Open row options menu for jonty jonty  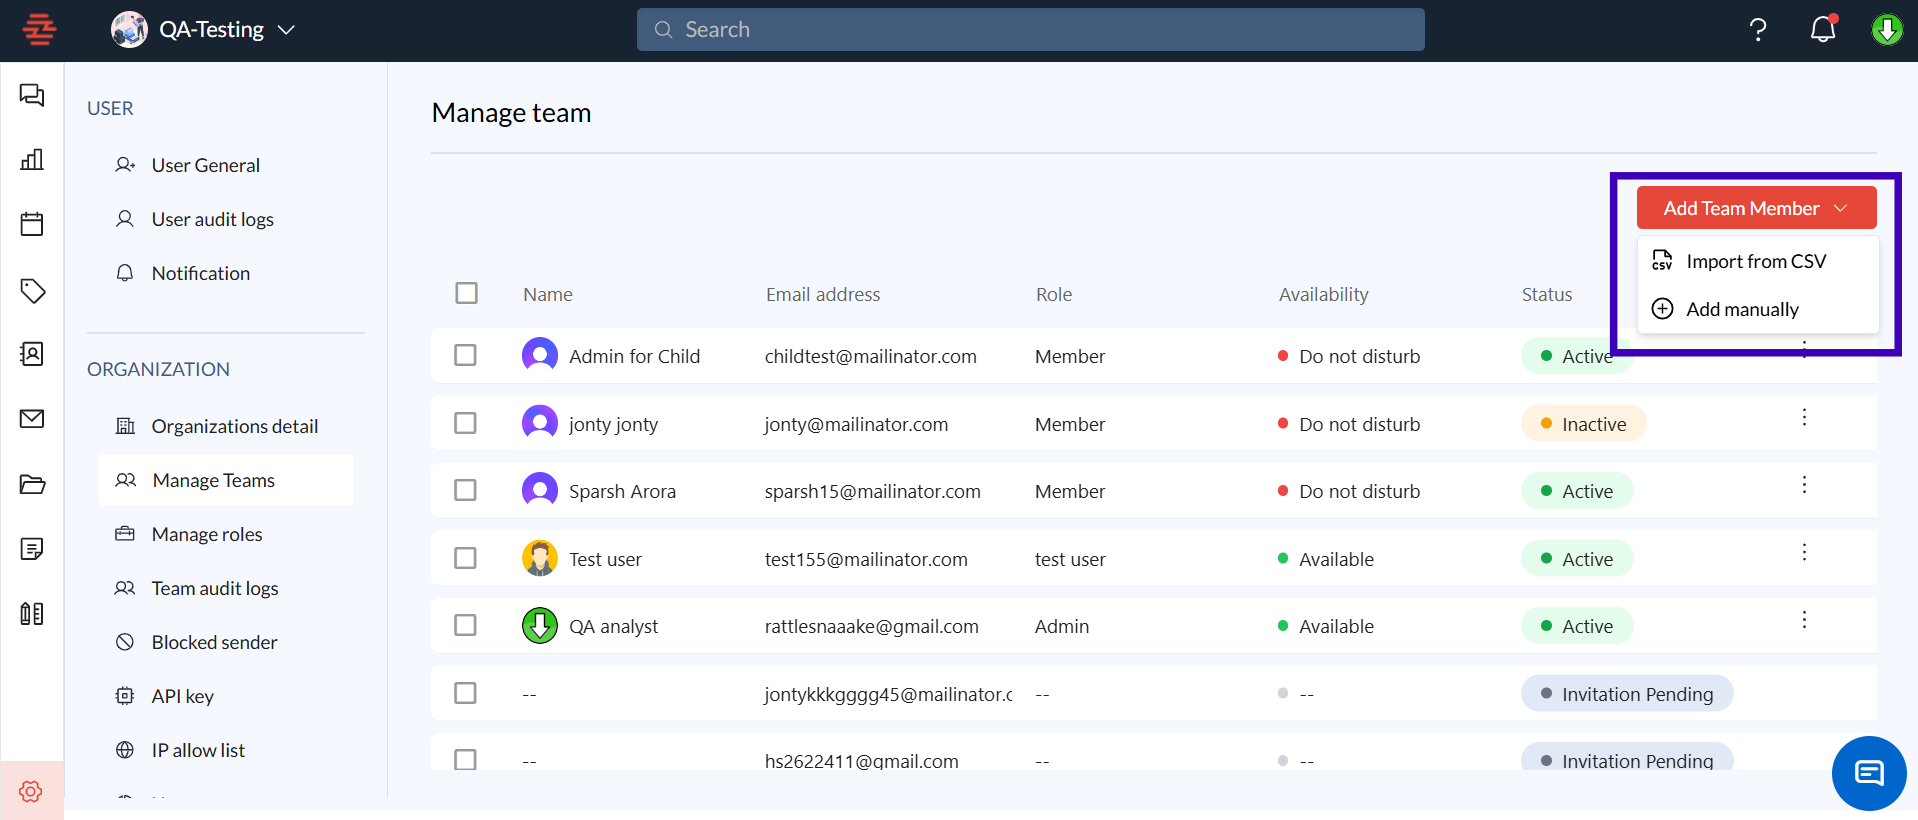pyautogui.click(x=1804, y=417)
